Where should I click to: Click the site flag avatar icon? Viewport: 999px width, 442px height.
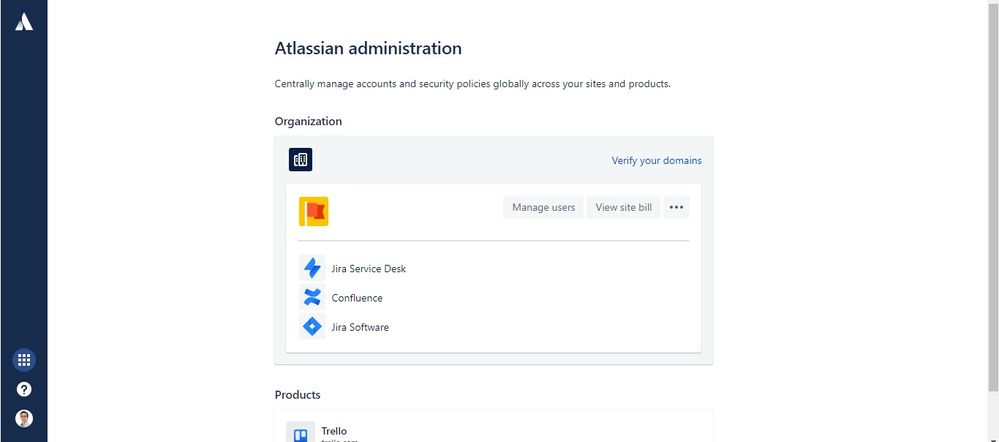[313, 211]
